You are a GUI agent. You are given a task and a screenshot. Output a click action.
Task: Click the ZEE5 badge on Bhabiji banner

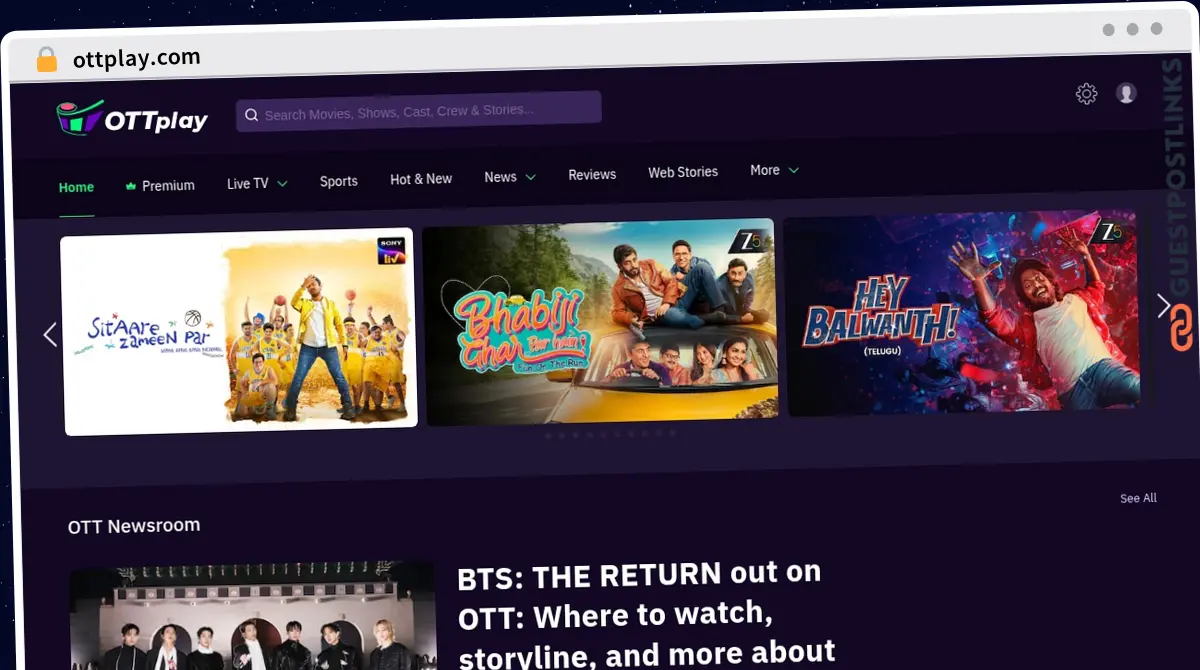click(747, 239)
